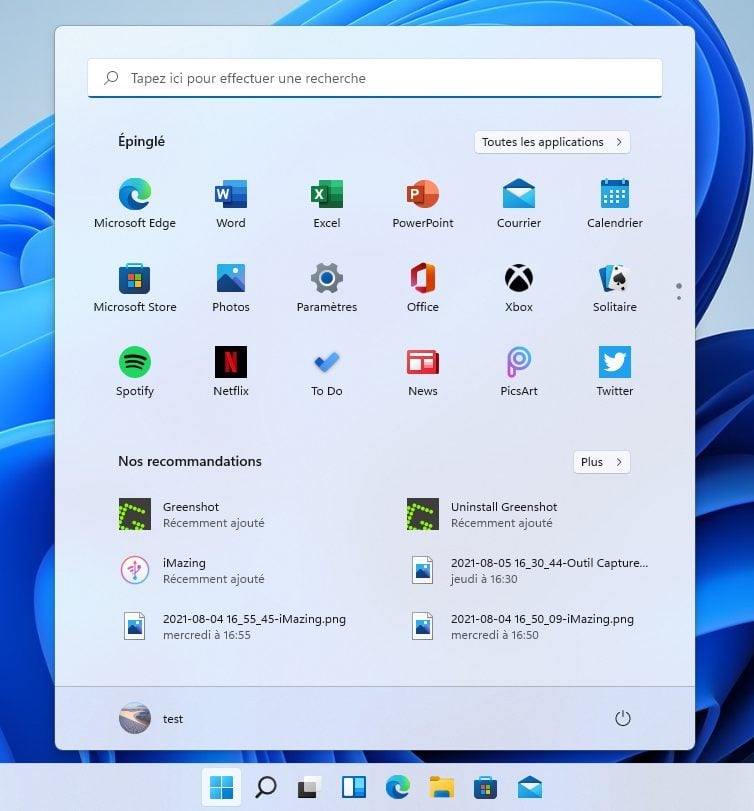Open the Netflix app
754x811 pixels.
231,371
